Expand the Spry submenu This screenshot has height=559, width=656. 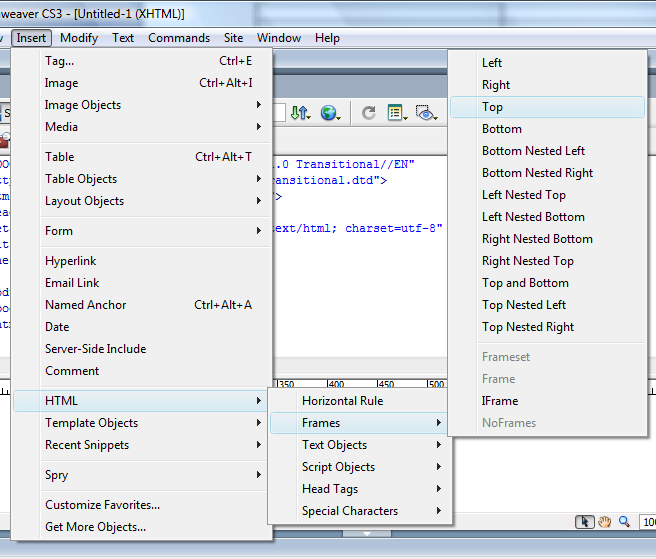(x=142, y=475)
